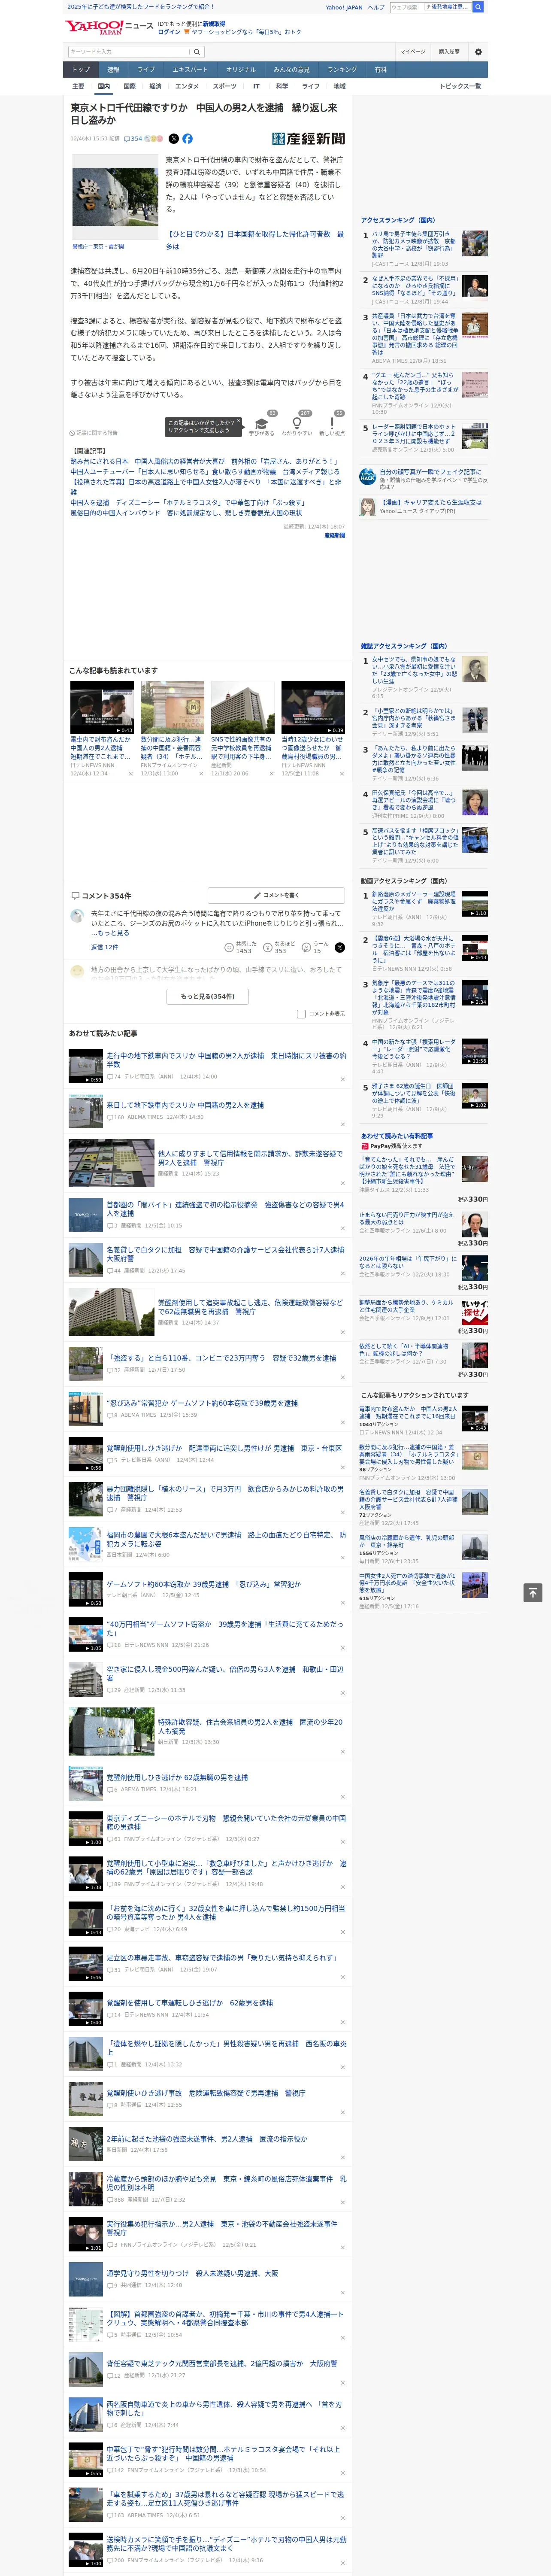Open the ライブ navigation tab
This screenshot has width=551, height=2576.
146,70
